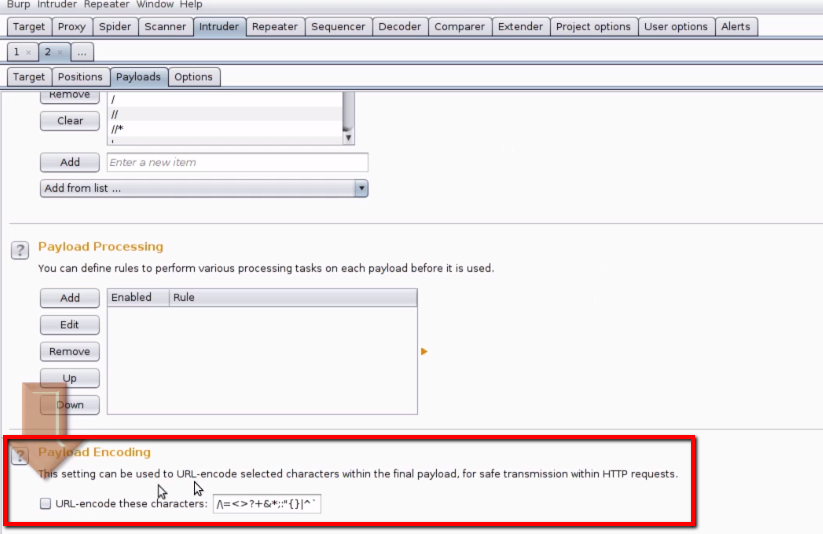Screen dimensions: 823x534
Task: Close Intruder attack tab 1
Action: (x=29, y=53)
